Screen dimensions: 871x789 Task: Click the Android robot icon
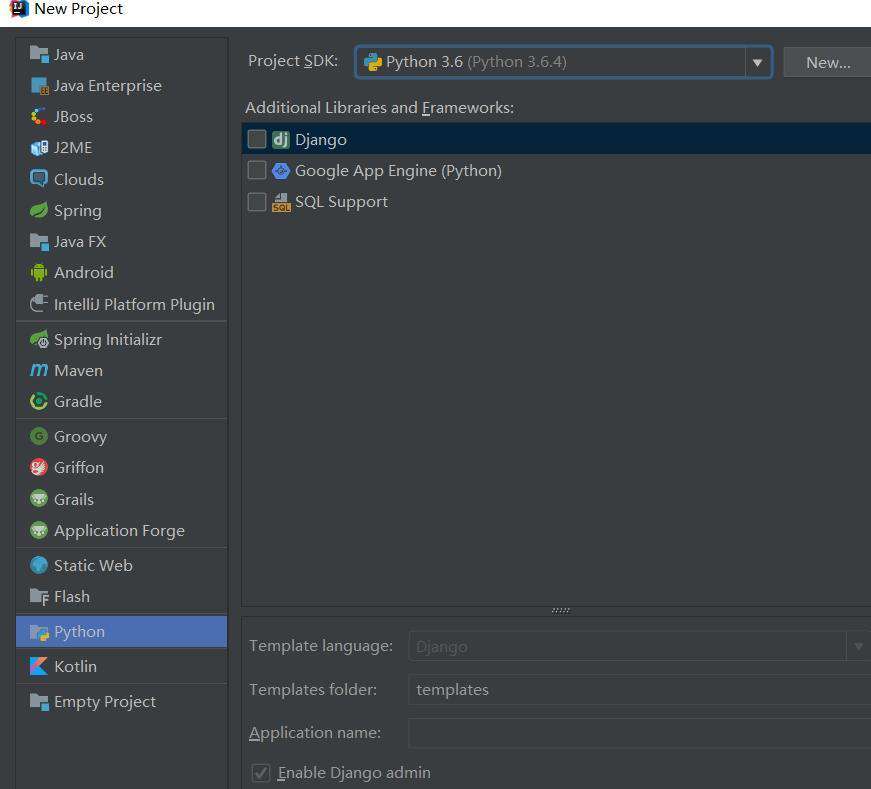(x=39, y=273)
